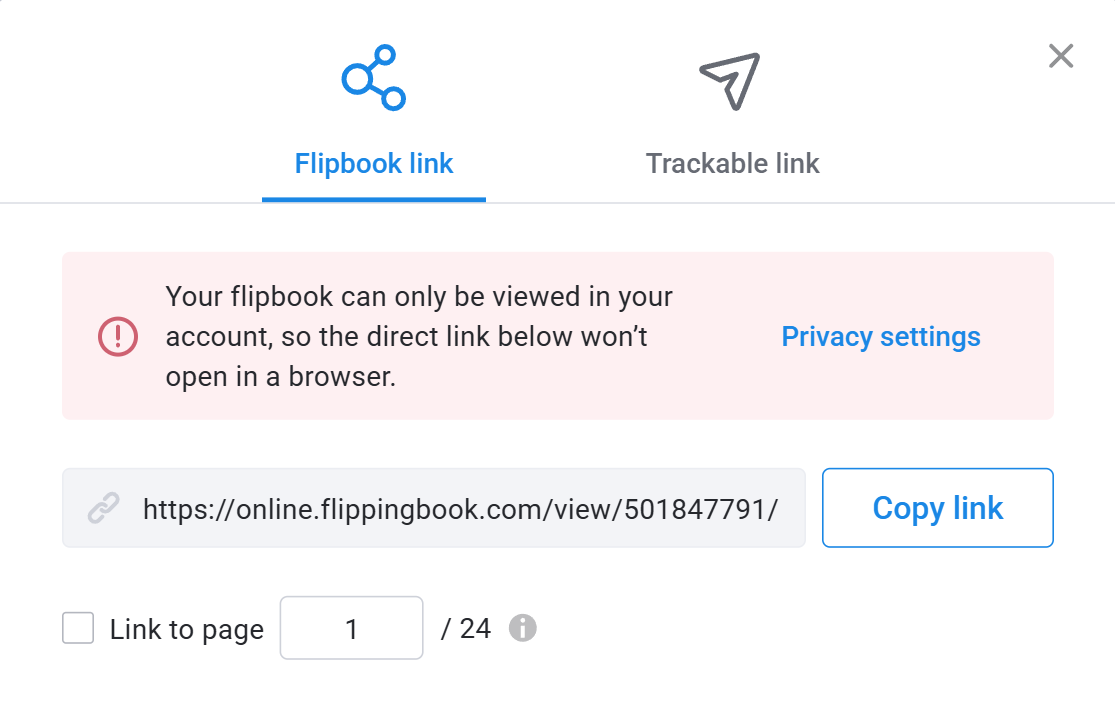Image resolution: width=1115 pixels, height=704 pixels.
Task: Click the info icon next to page count
Action: point(523,628)
